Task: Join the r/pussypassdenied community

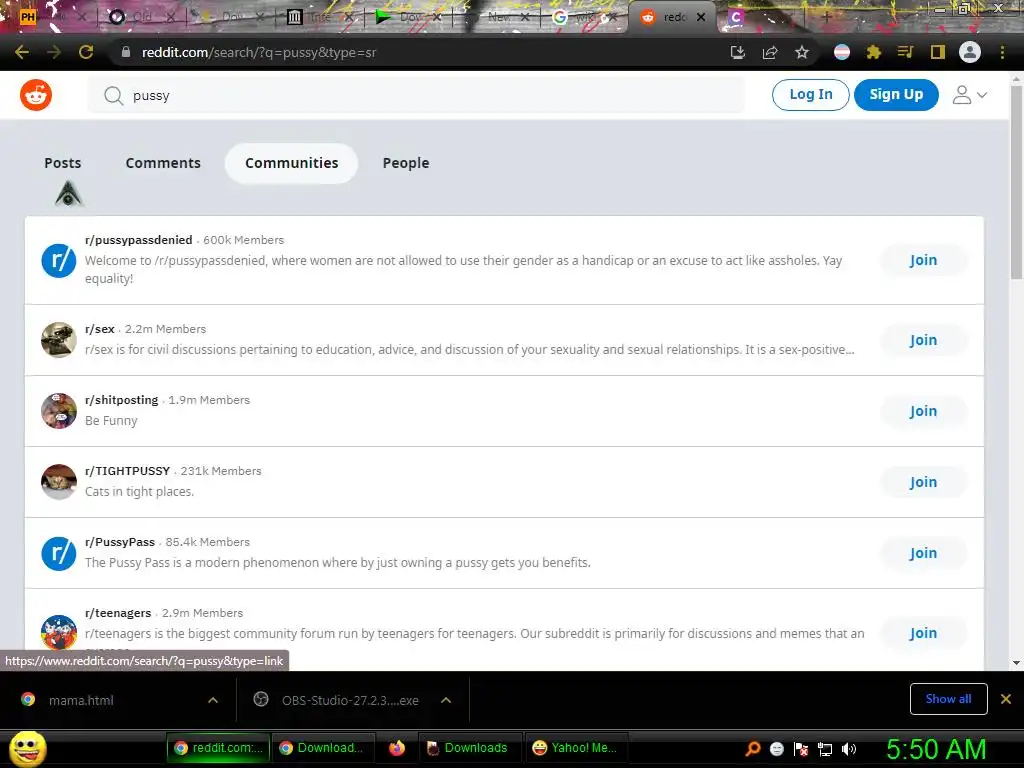Action: click(923, 260)
